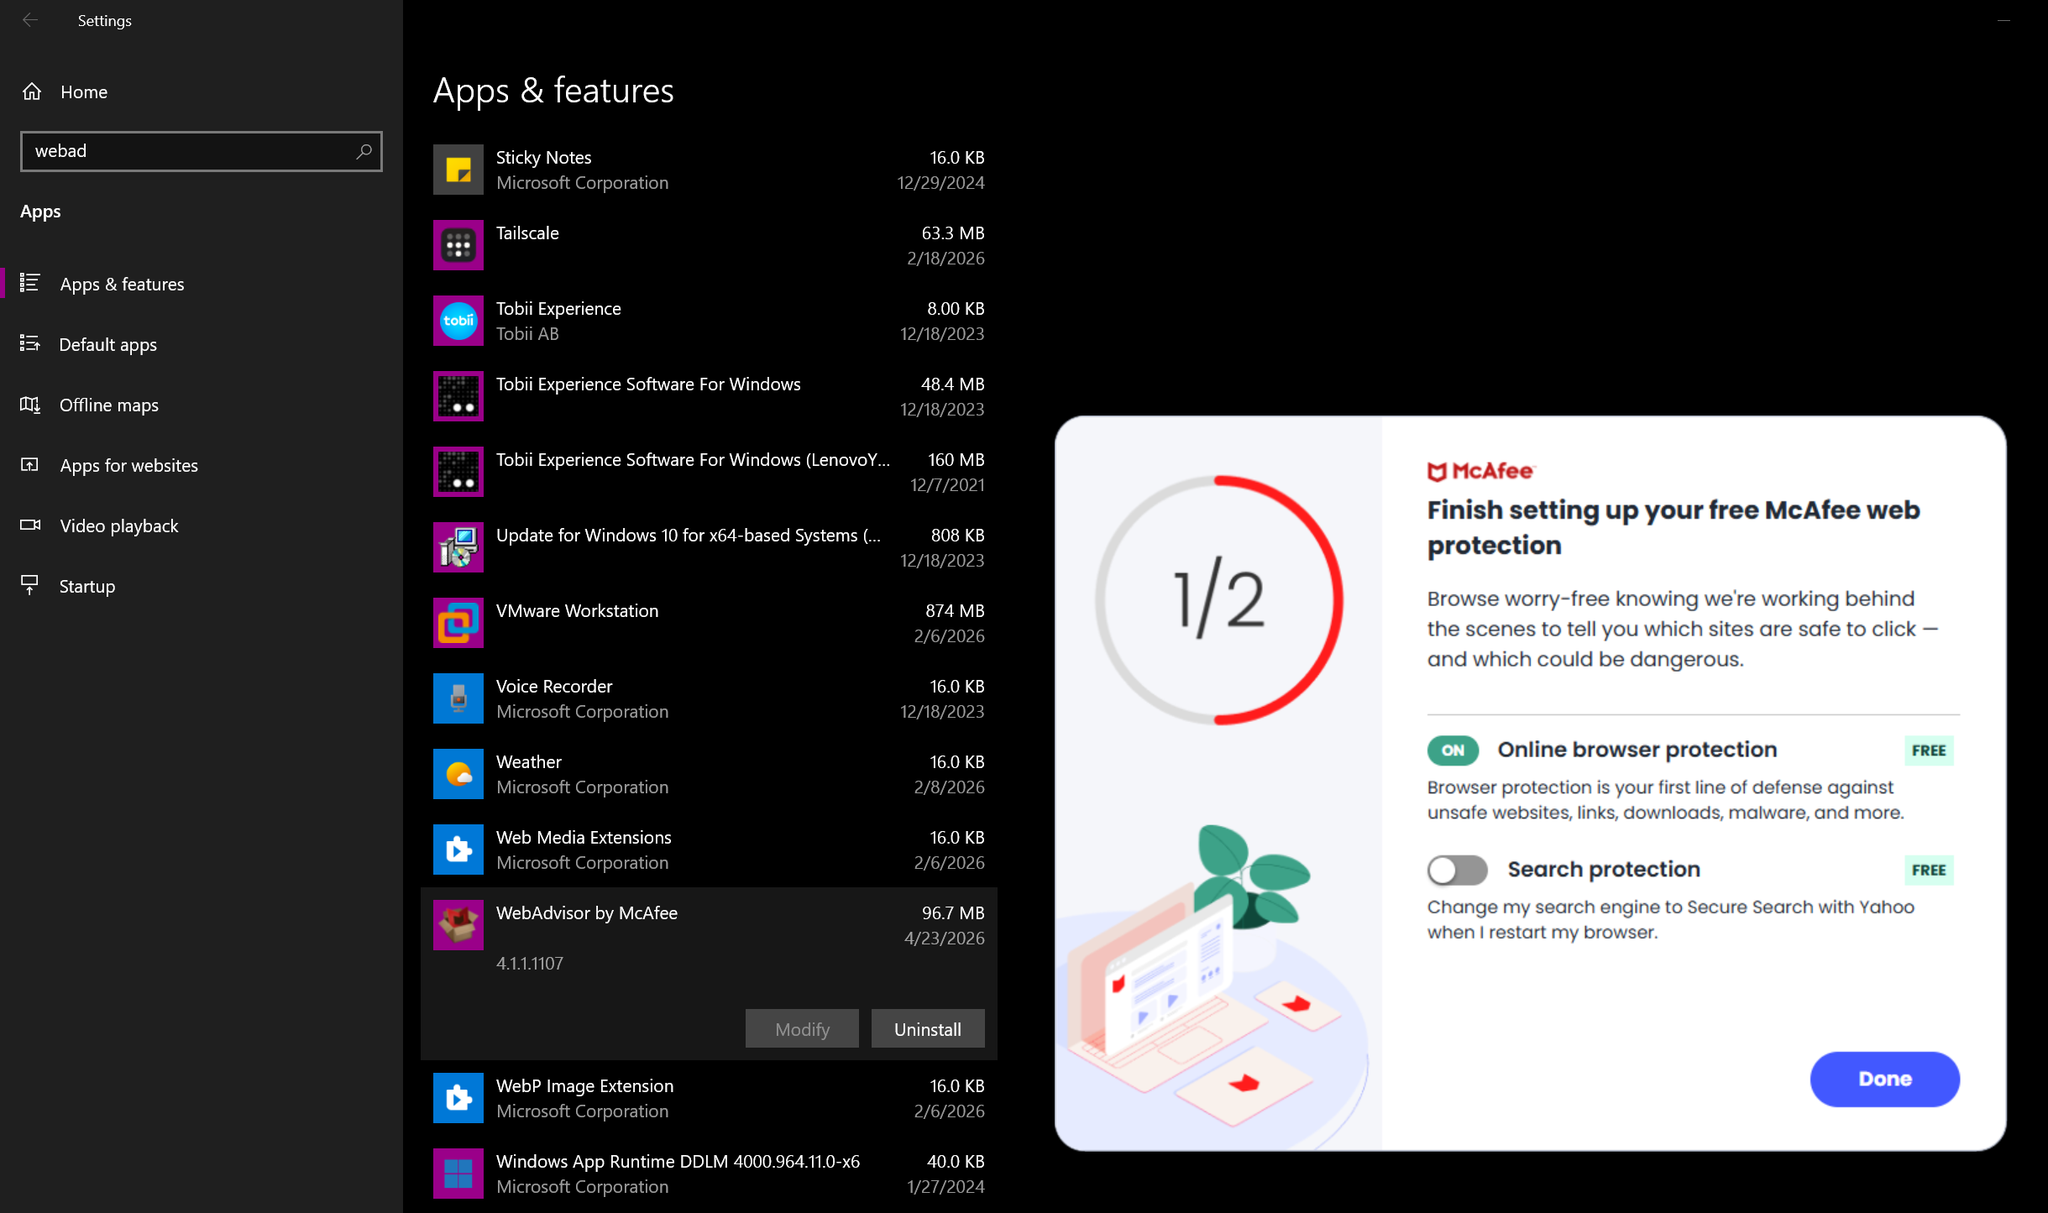The width and height of the screenshot is (2048, 1213).
Task: Enable Search protection
Action: 1457,870
